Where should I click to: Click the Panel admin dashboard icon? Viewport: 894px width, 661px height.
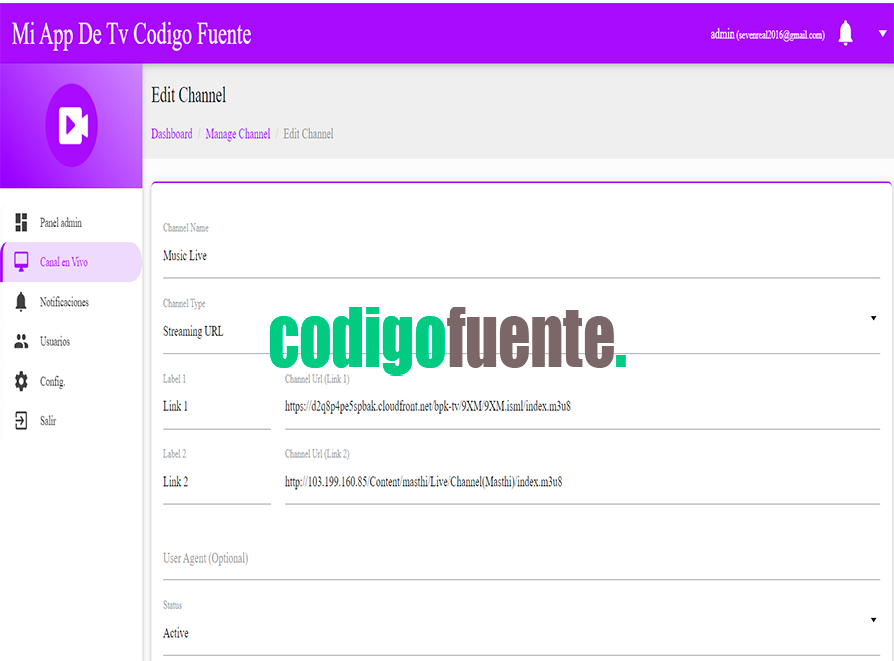click(21, 222)
